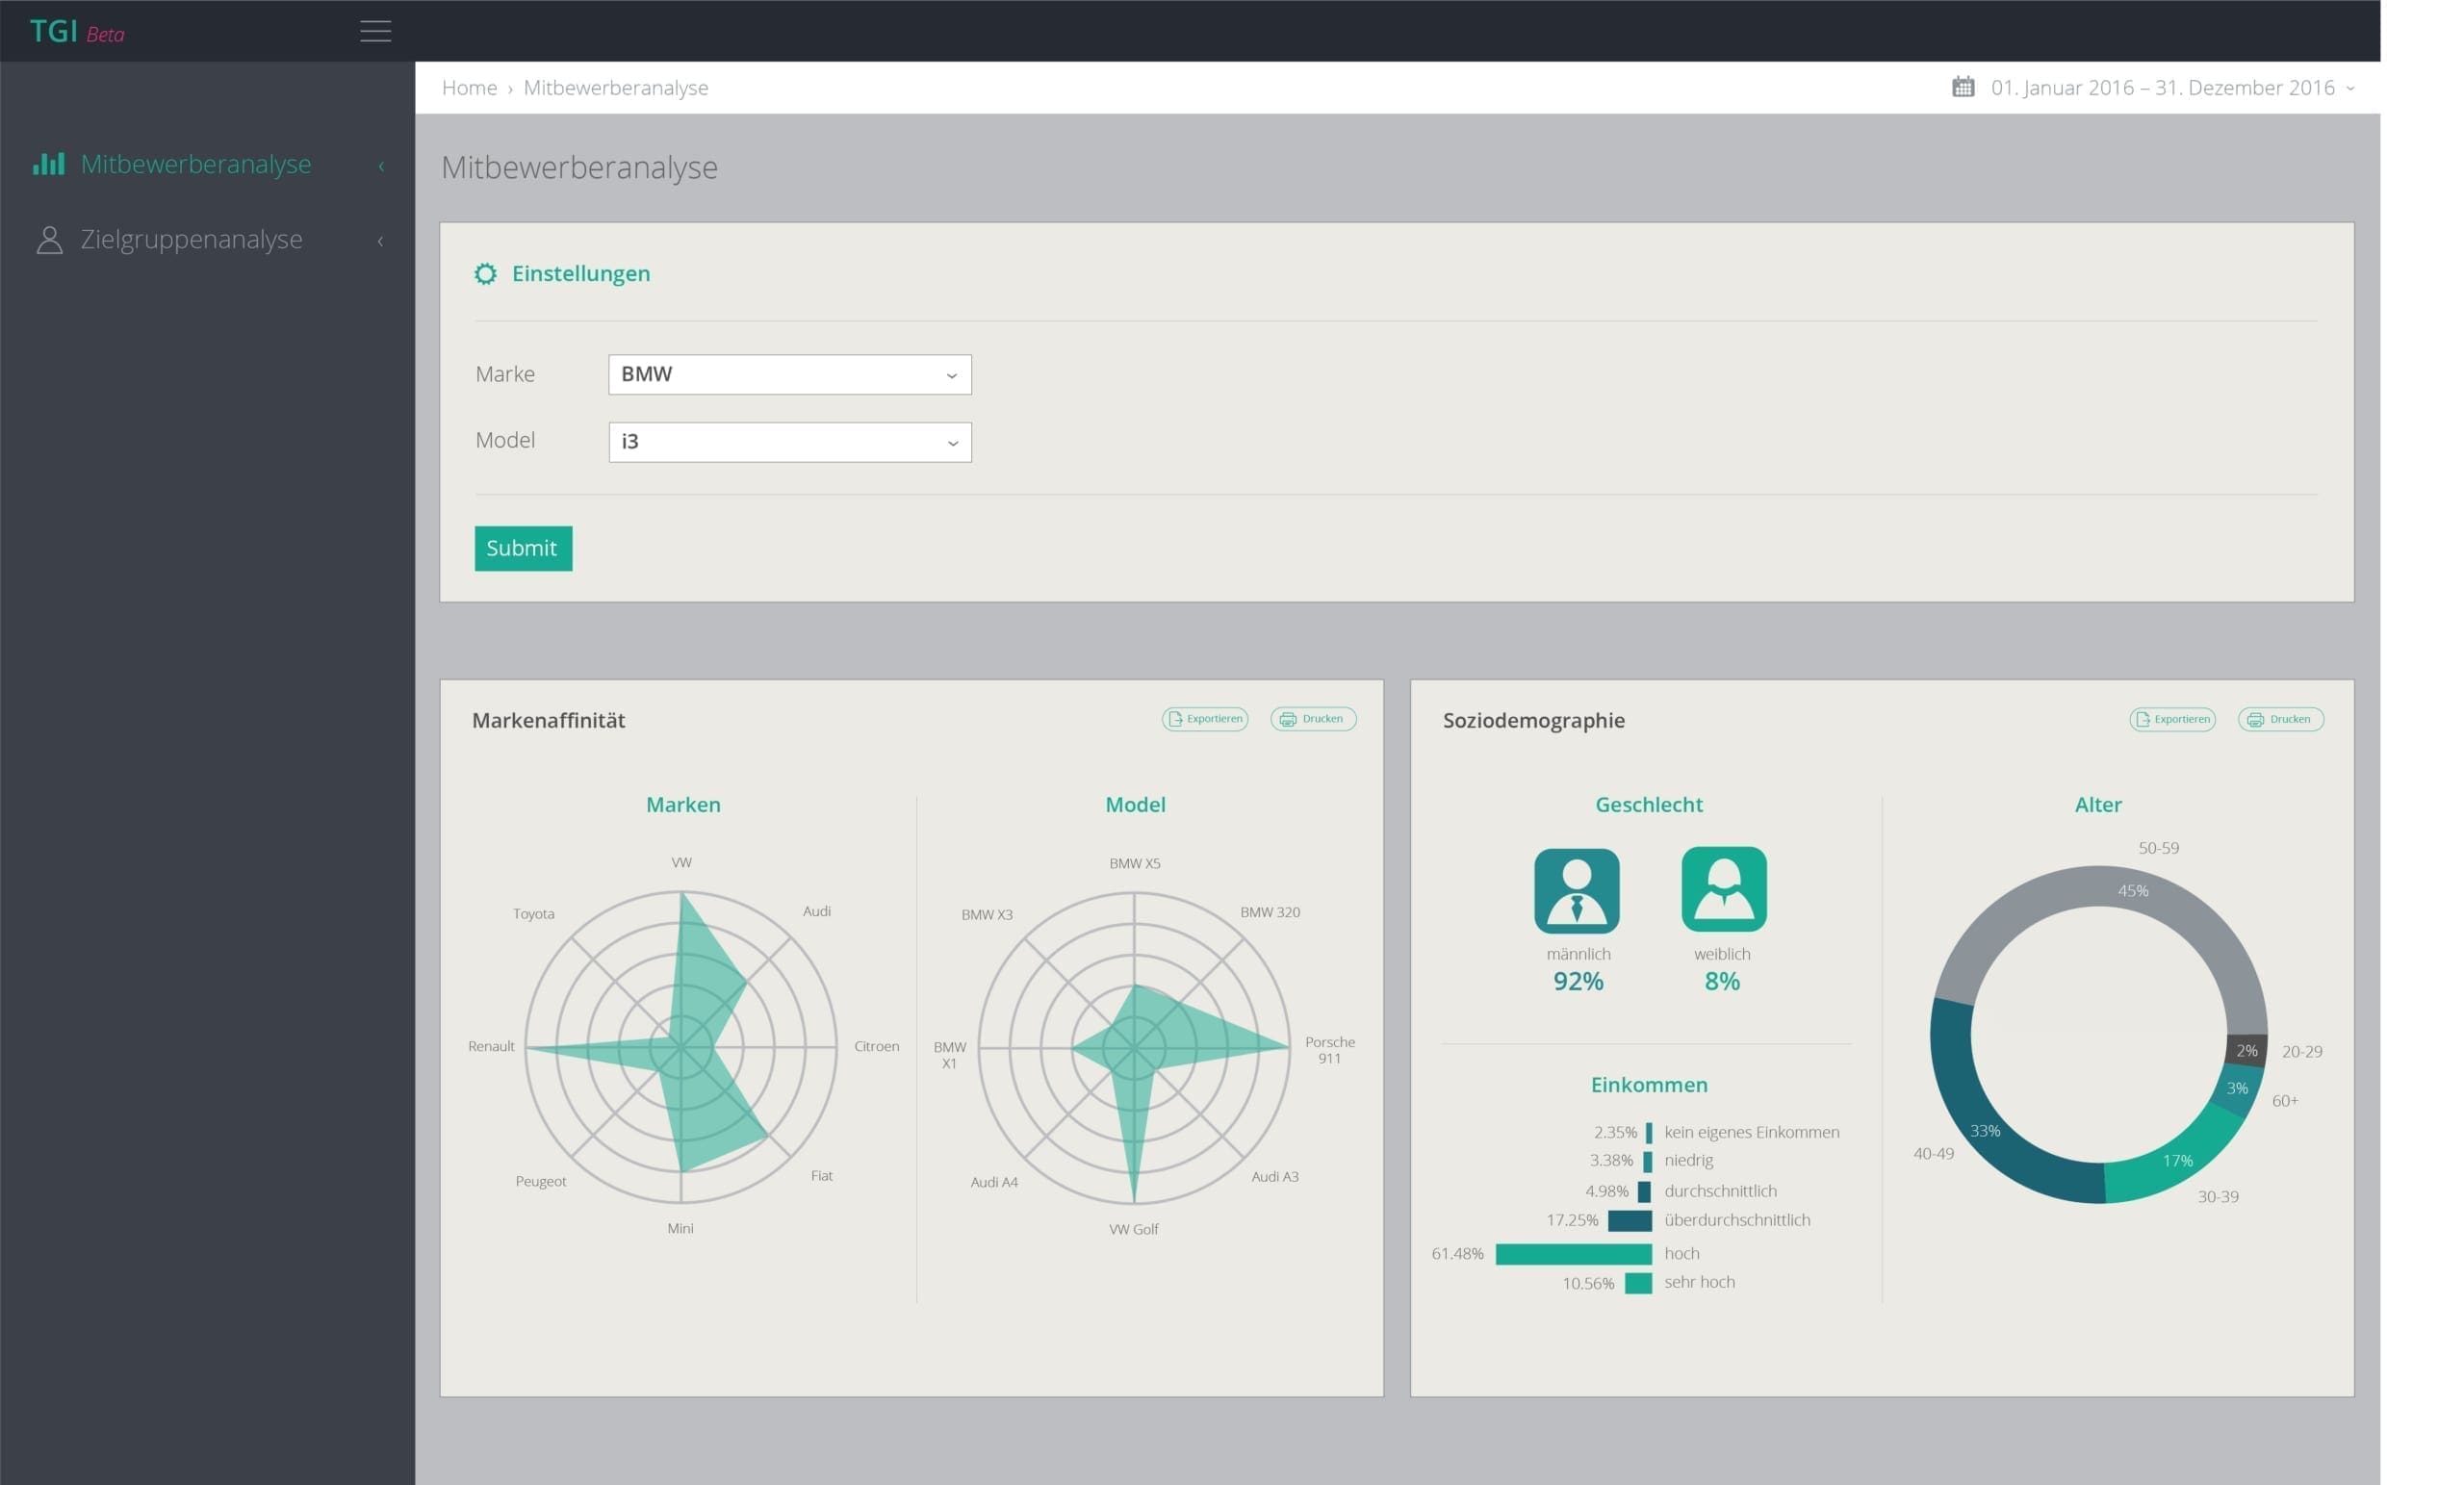Click the Alter heading

tap(2098, 804)
